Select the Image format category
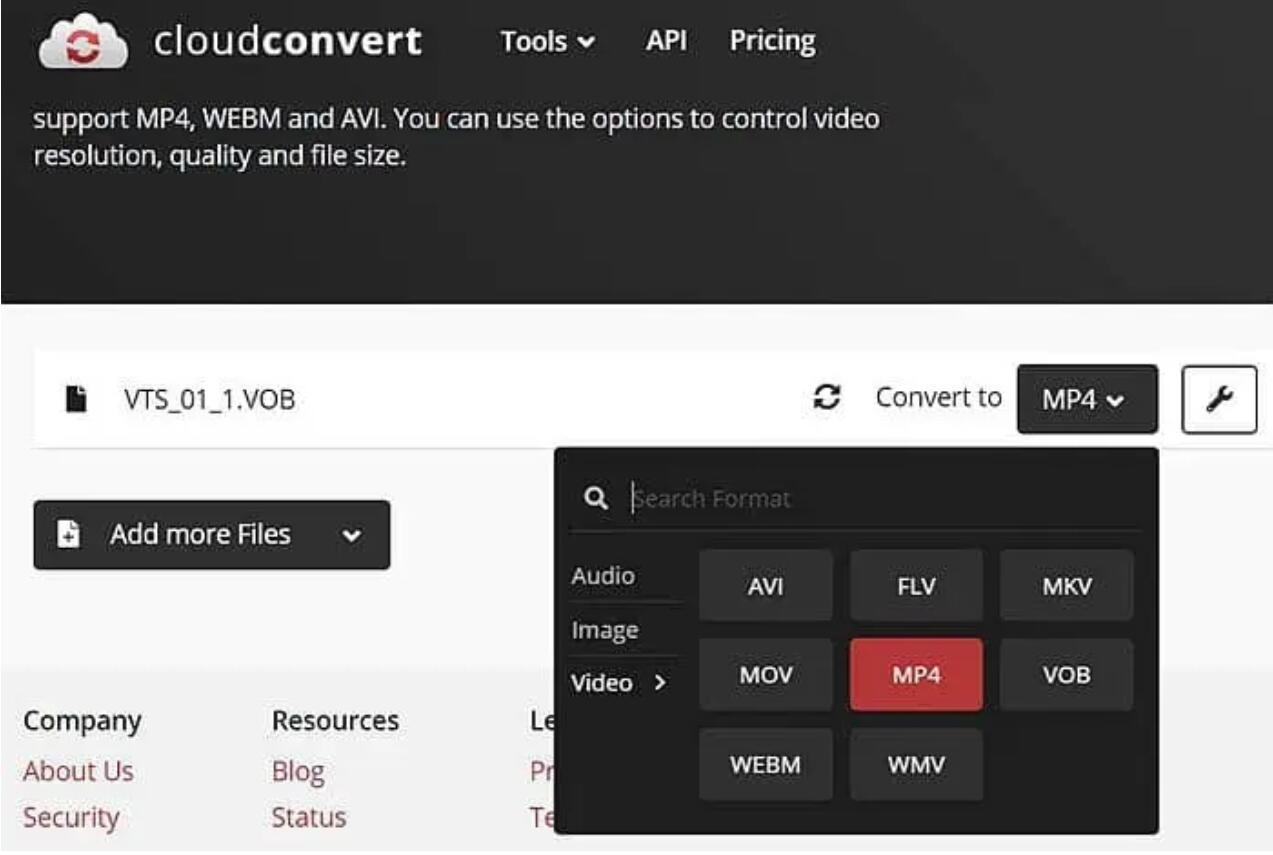Image resolution: width=1273 pixels, height=855 pixels. point(605,630)
